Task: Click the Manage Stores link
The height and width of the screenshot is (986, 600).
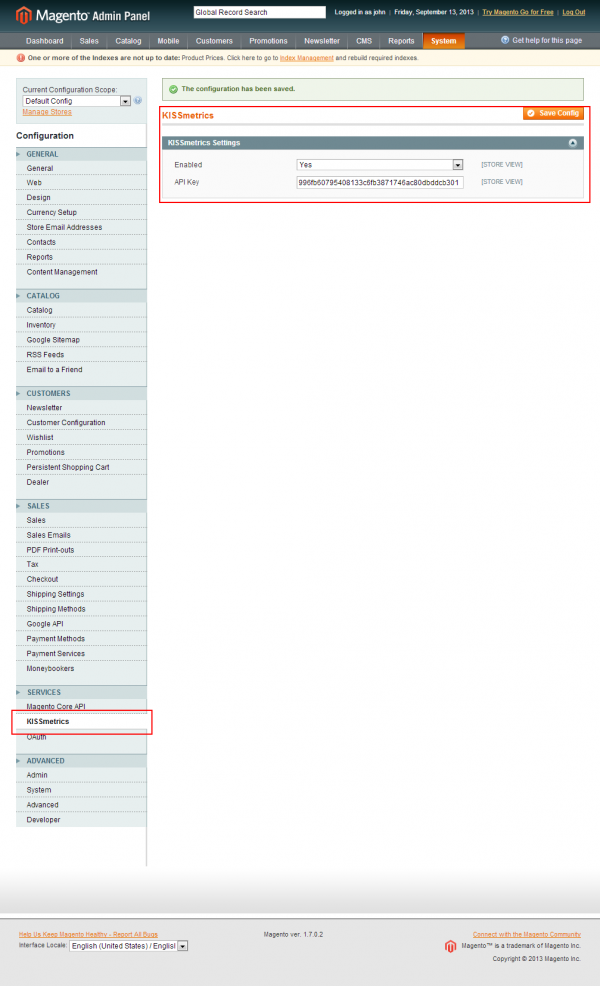Action: point(47,112)
